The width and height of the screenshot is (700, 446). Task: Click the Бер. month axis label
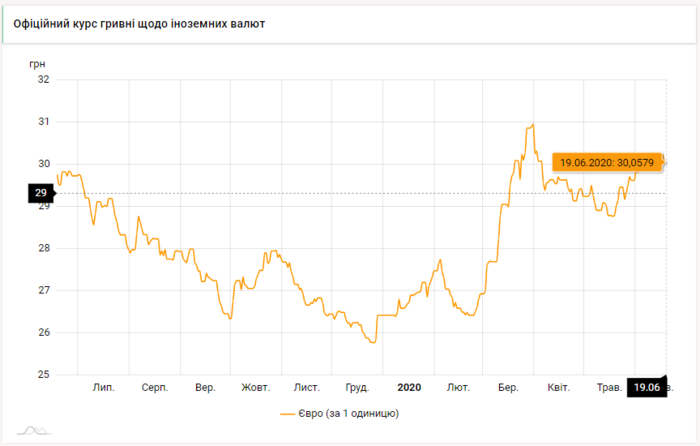(x=508, y=386)
